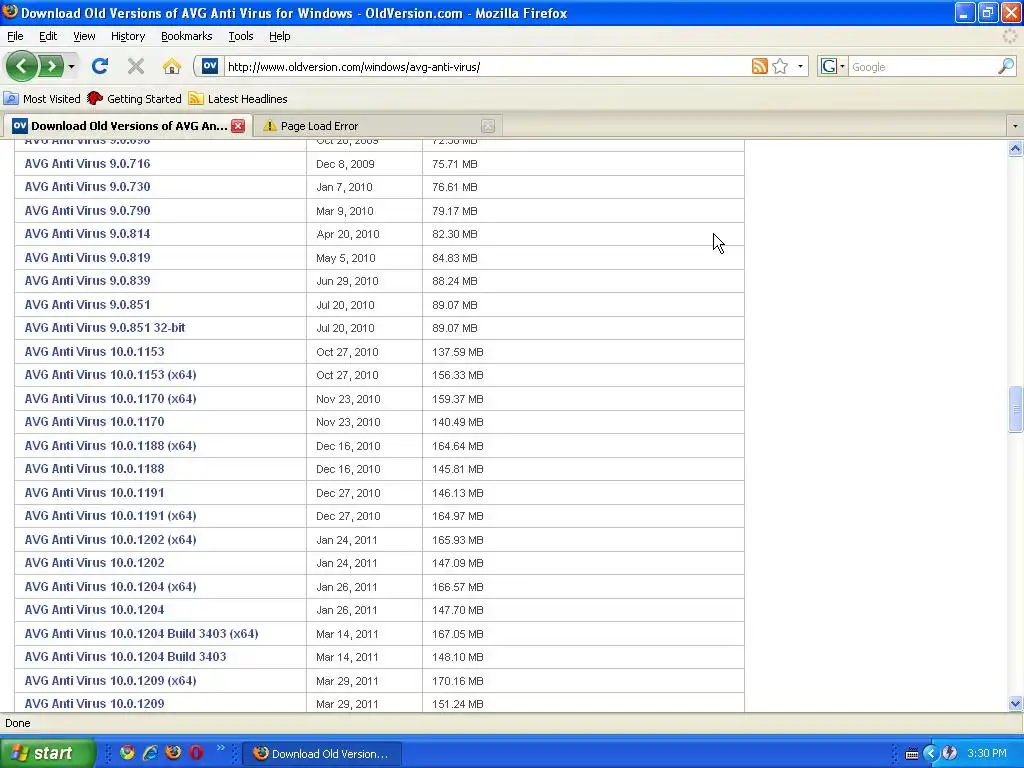Open AVG Anti Virus 10.0.1202 (x64) link
Screen dimensions: 1024x768
(x=110, y=539)
